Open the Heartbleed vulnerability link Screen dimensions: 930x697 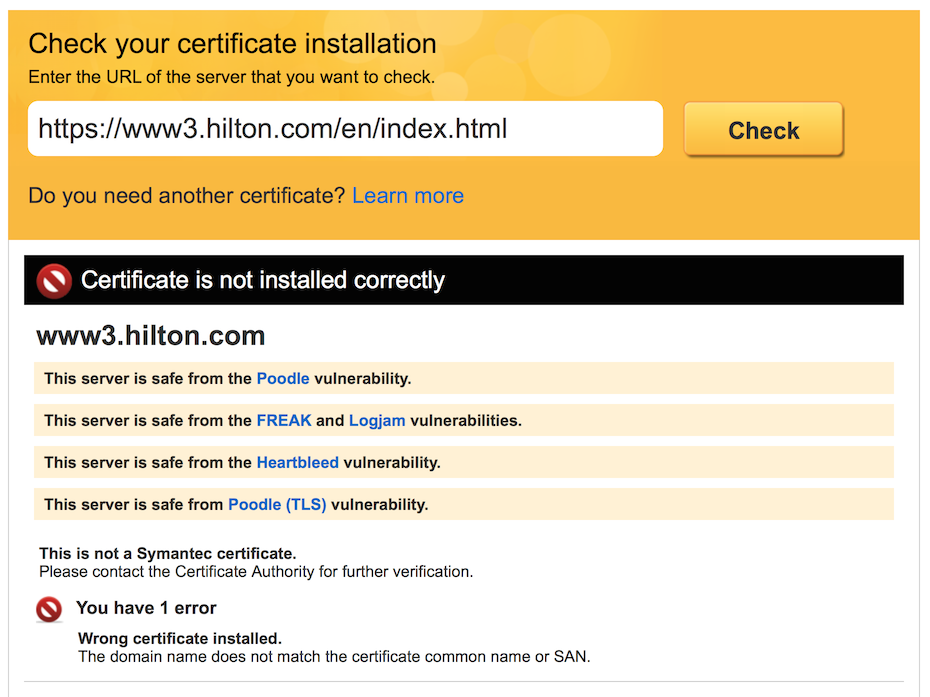pos(298,463)
